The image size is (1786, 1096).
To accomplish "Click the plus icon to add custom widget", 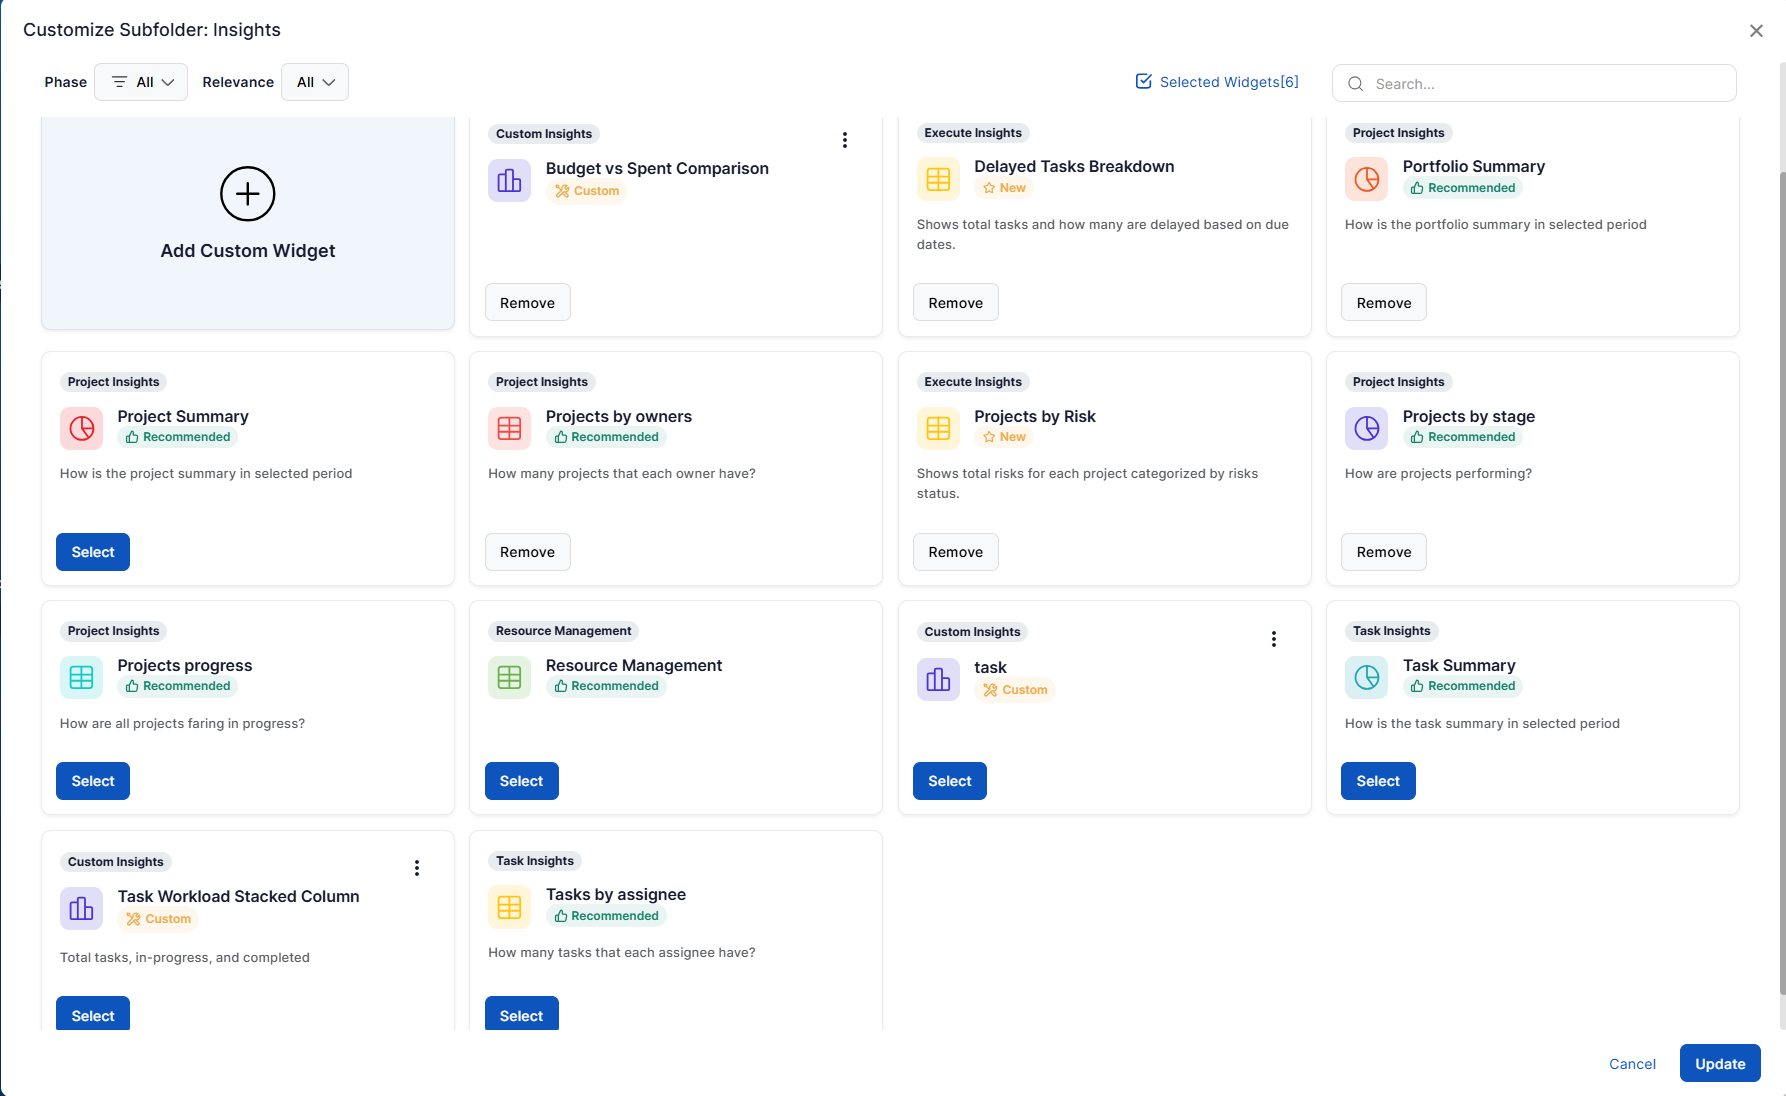I will [x=247, y=194].
